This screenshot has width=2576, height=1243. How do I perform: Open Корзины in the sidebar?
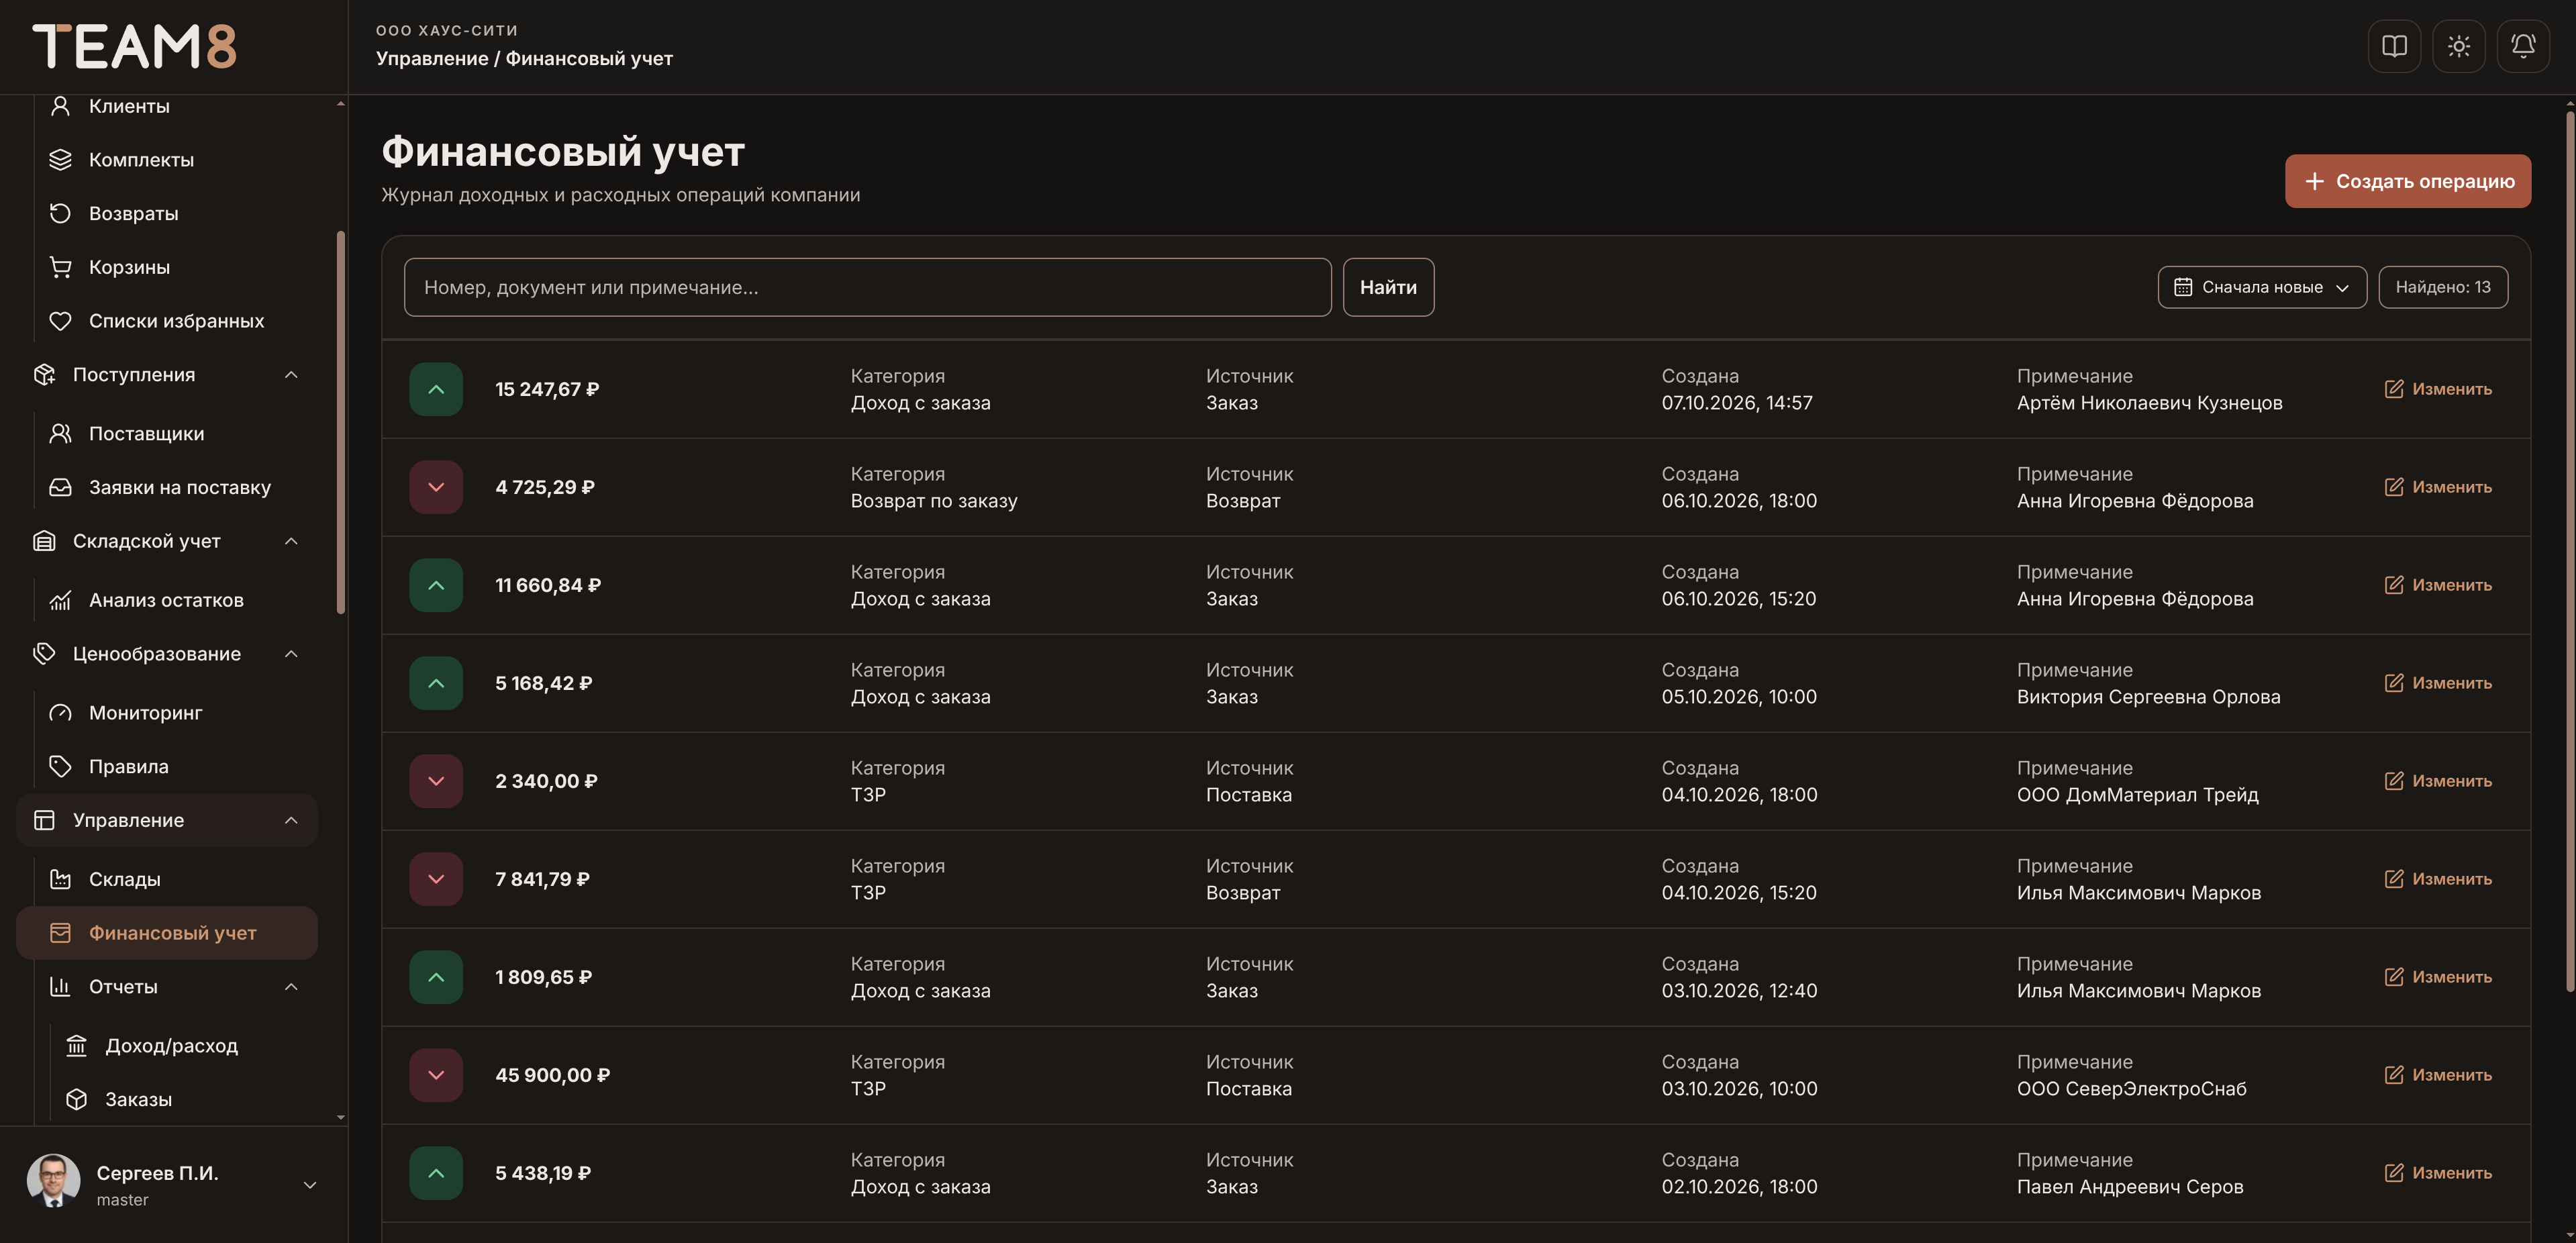pos(167,268)
